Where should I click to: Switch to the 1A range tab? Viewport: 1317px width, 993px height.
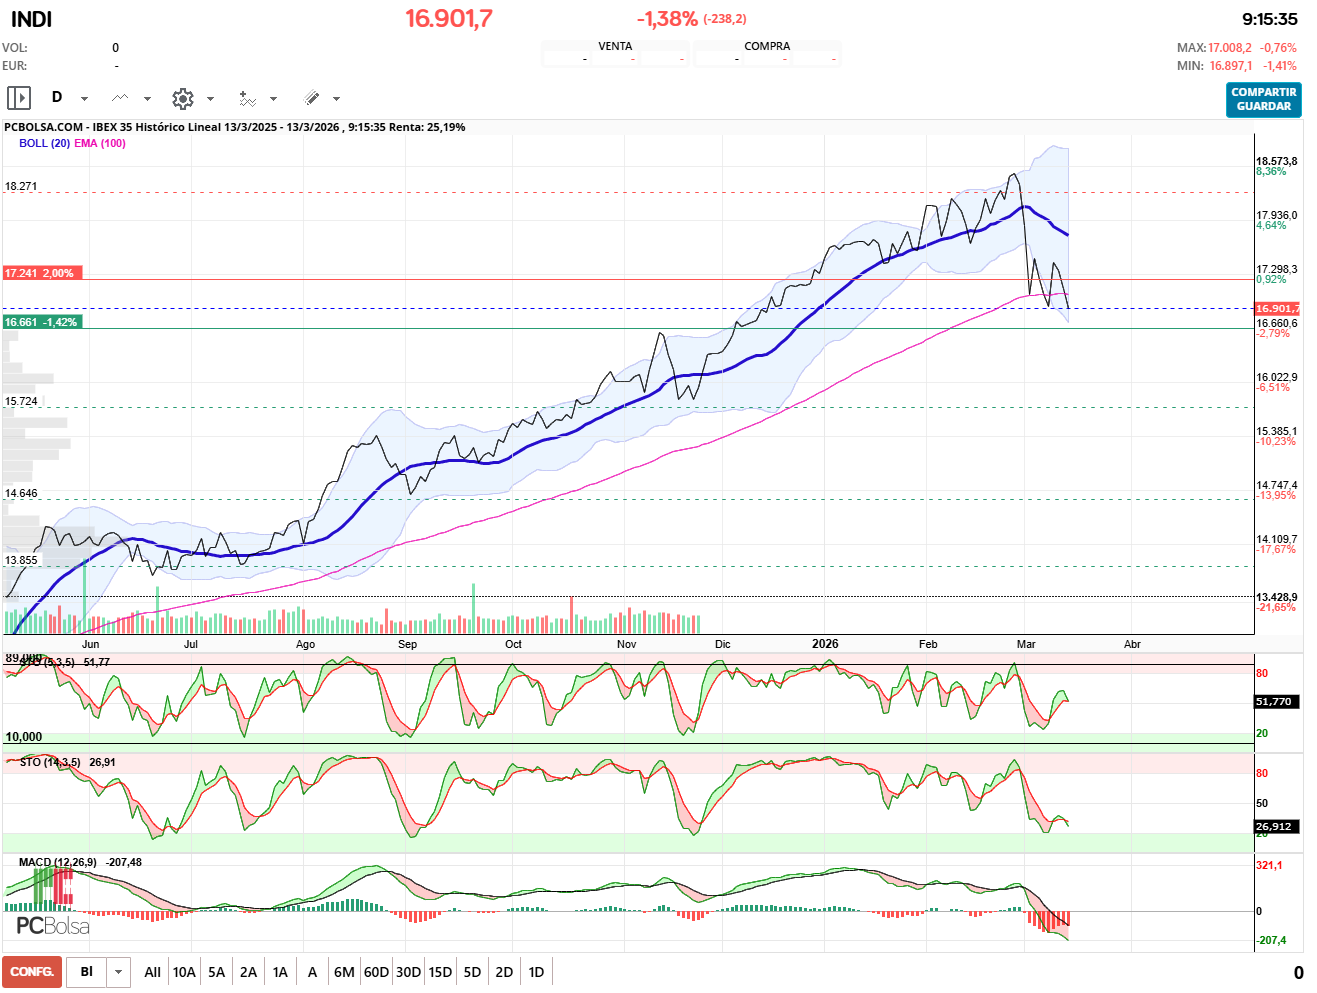click(280, 971)
